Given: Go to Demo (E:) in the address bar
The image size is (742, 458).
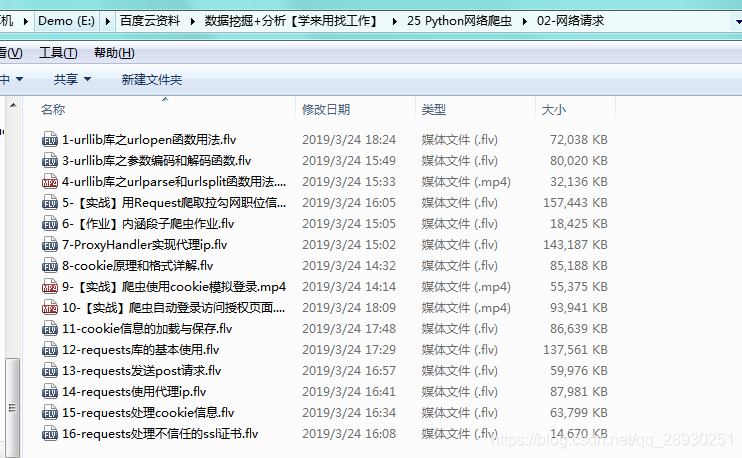Looking at the screenshot, I should coord(66,21).
